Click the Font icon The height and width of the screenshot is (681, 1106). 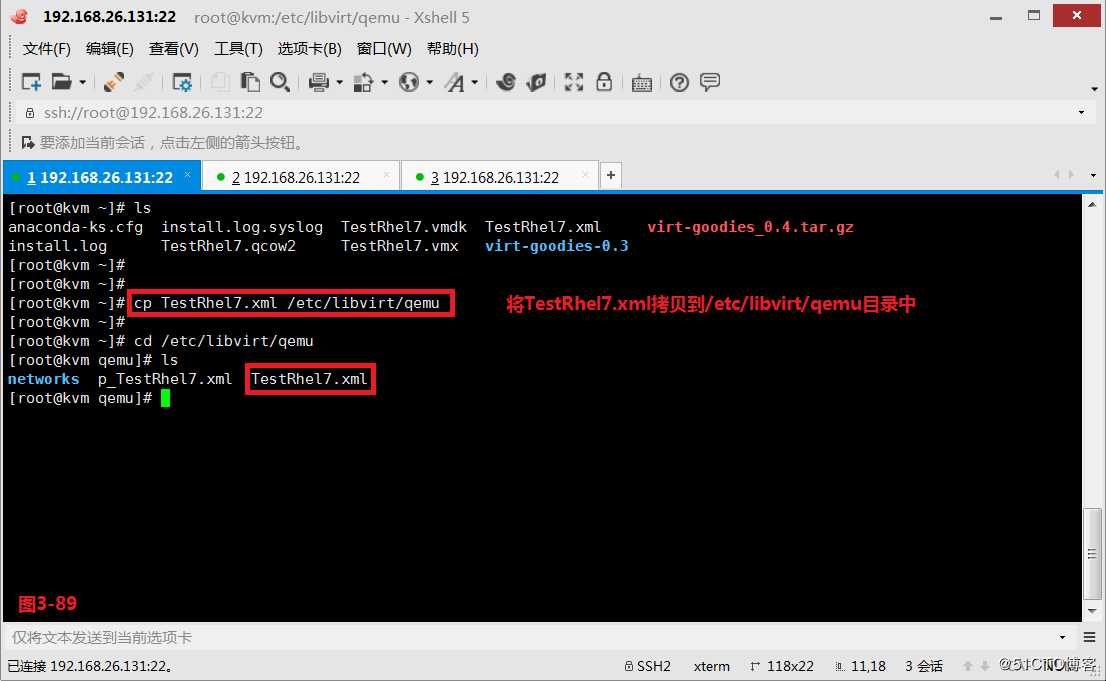tap(455, 83)
